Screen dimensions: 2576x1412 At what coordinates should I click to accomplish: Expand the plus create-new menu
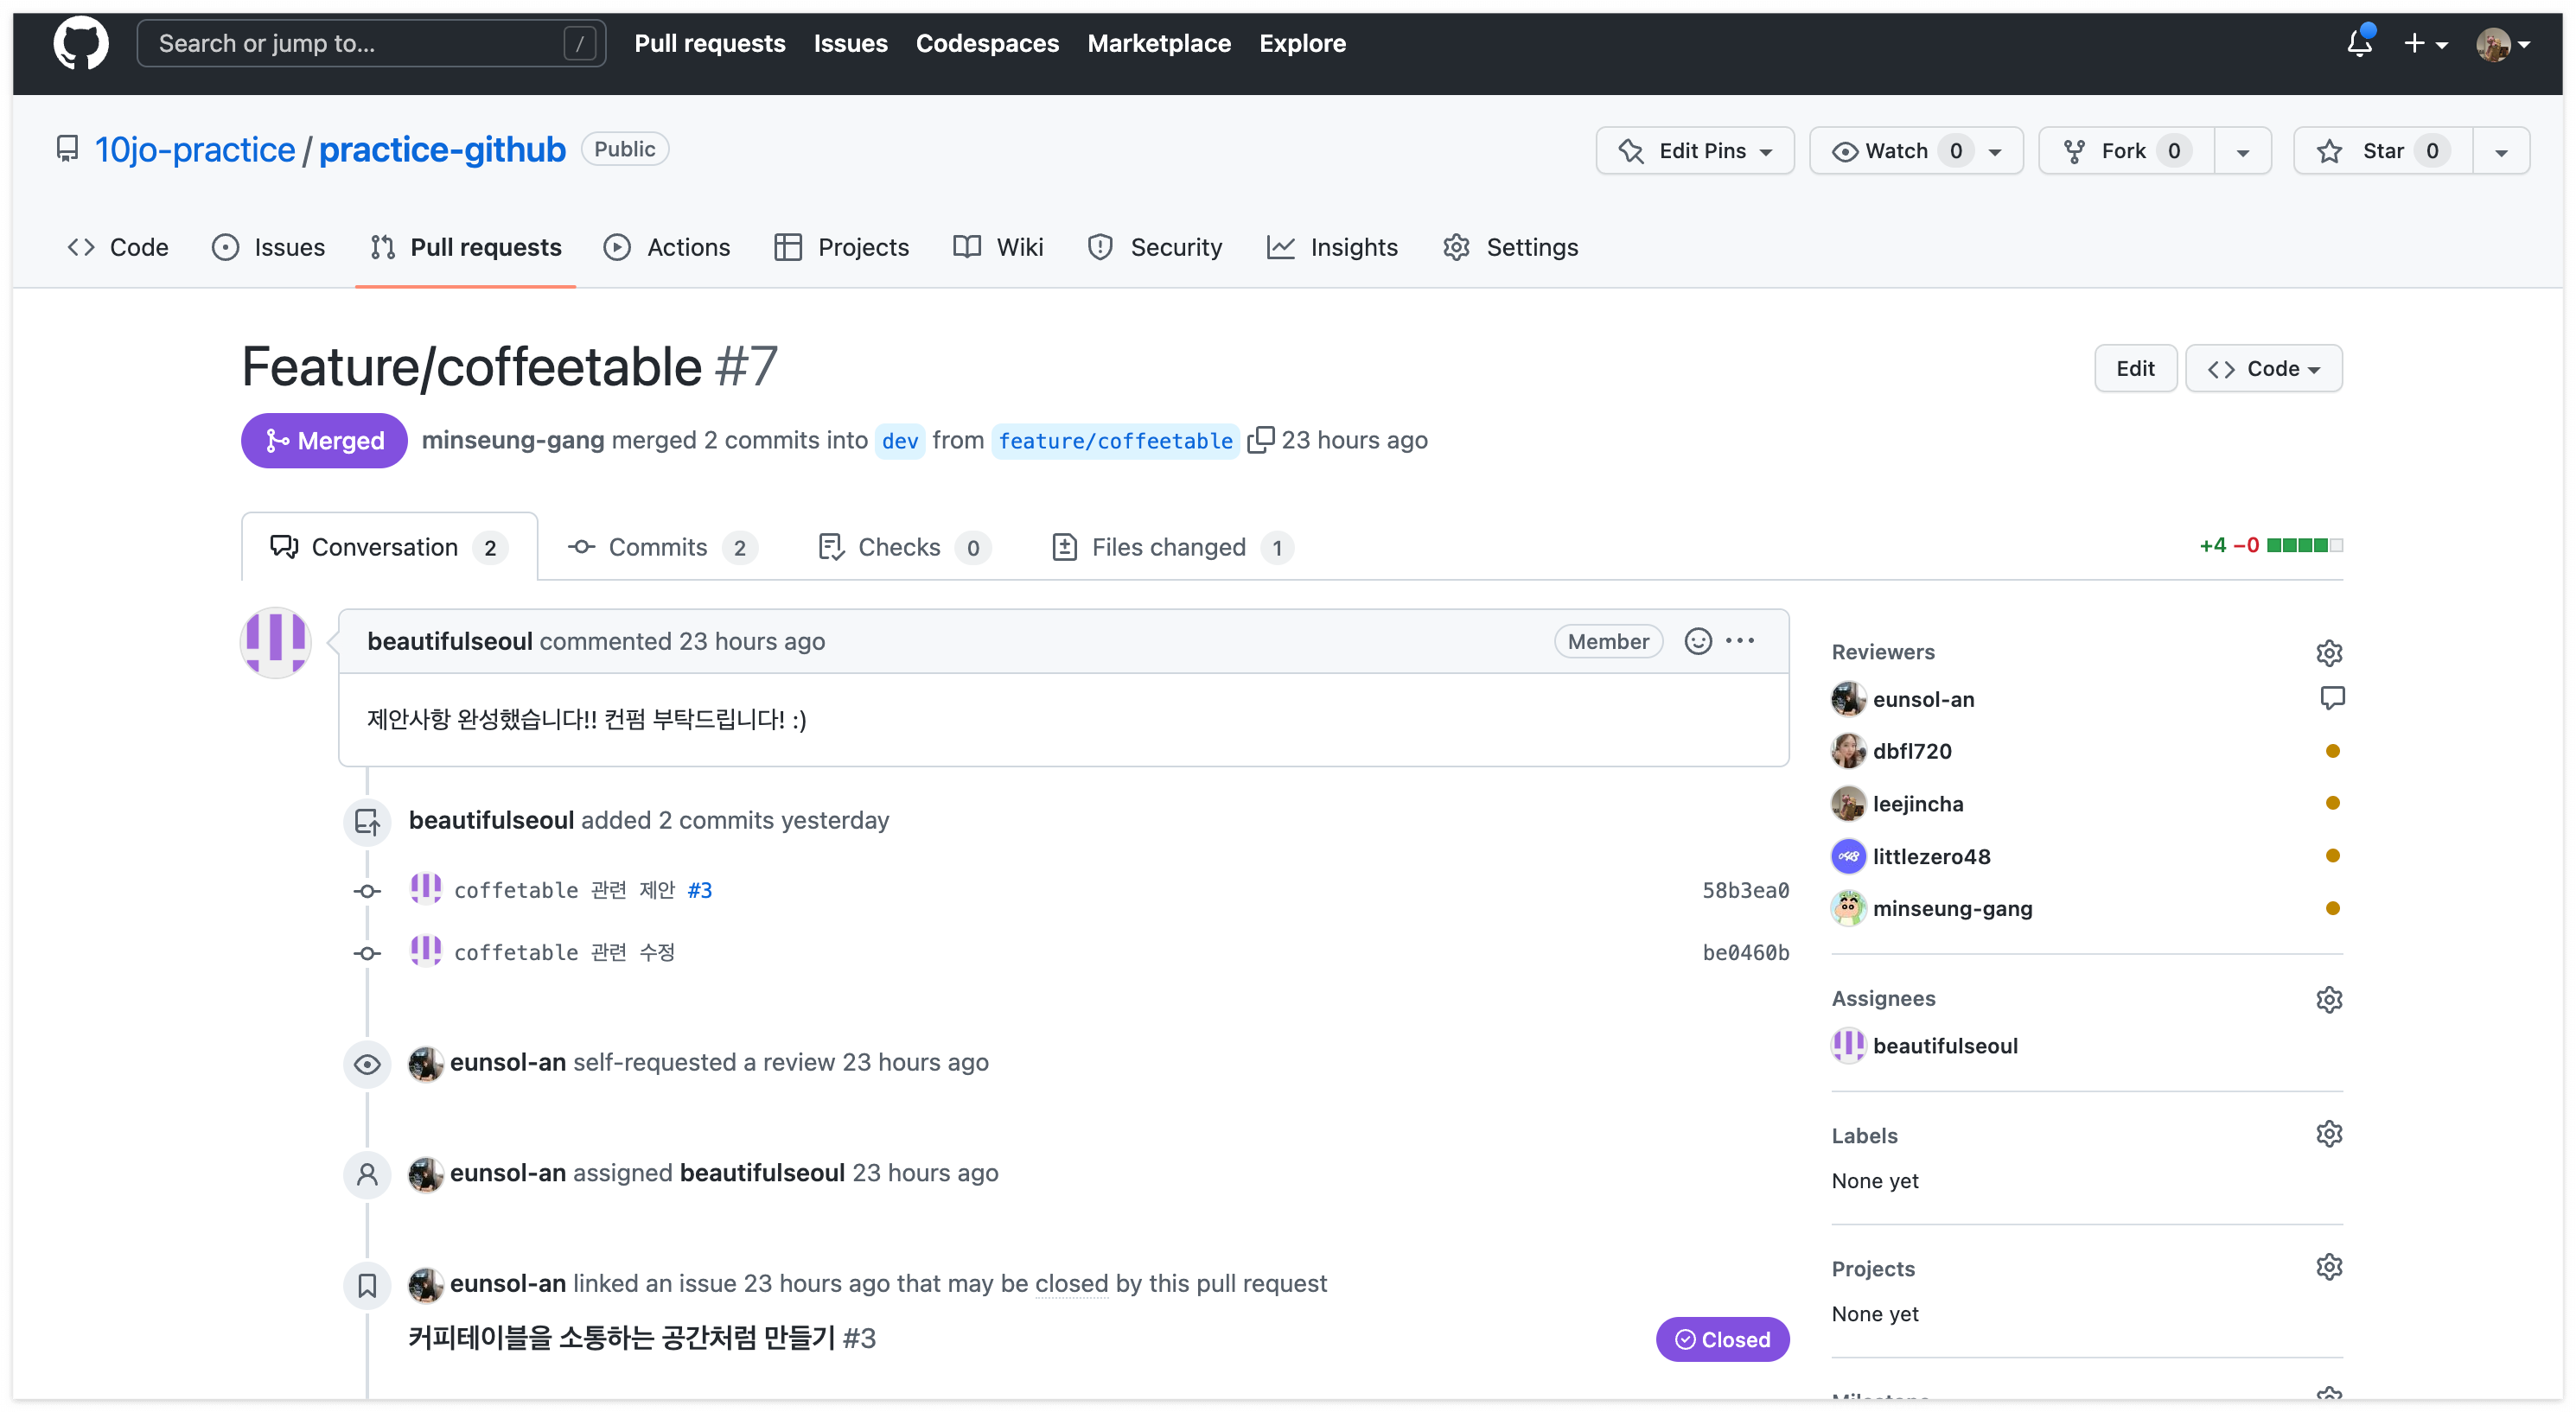(x=2424, y=43)
